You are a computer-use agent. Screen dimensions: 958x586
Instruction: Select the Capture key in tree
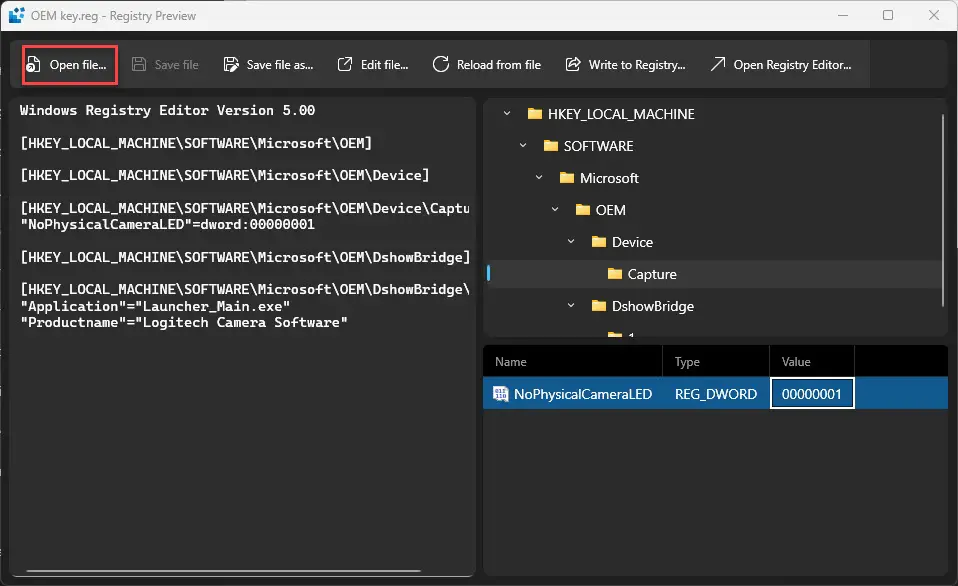click(x=652, y=274)
